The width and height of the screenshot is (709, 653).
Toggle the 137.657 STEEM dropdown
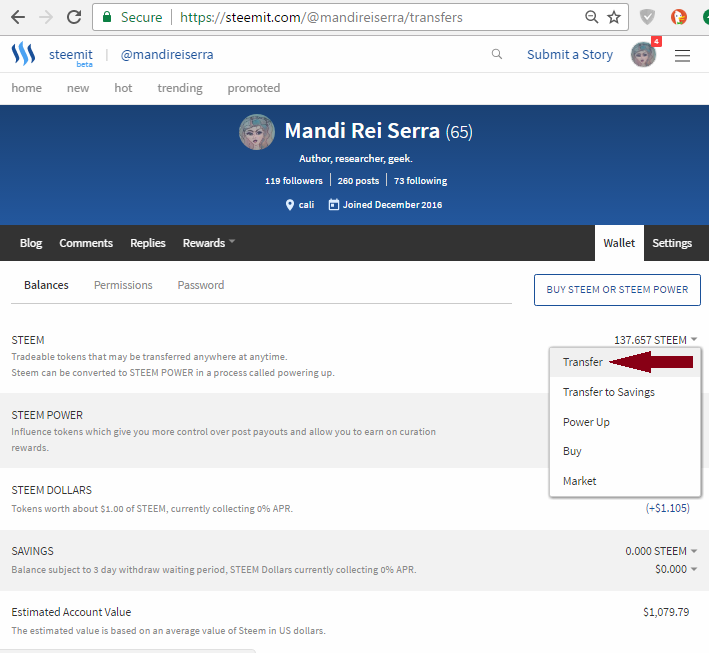pyautogui.click(x=655, y=340)
